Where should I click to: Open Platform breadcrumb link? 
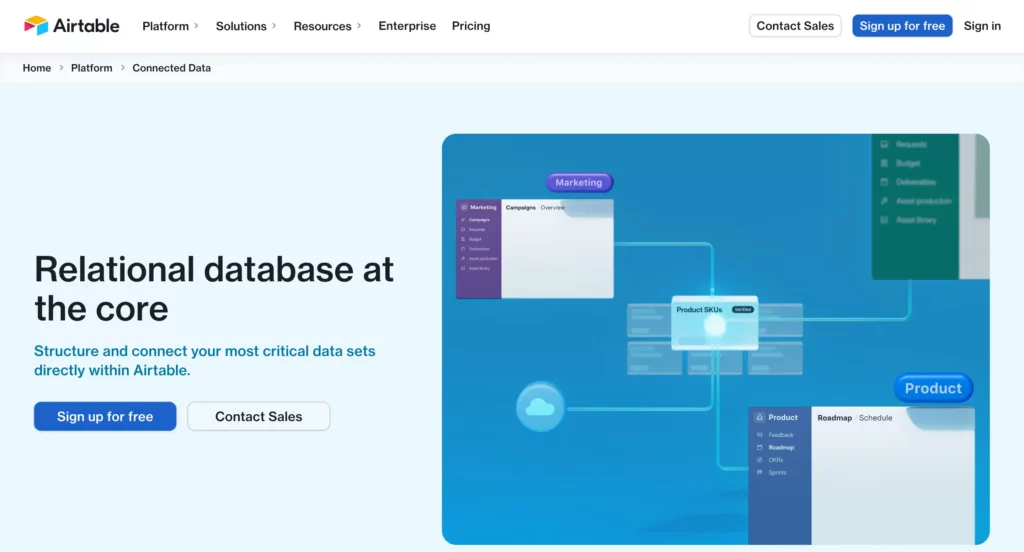pos(91,68)
